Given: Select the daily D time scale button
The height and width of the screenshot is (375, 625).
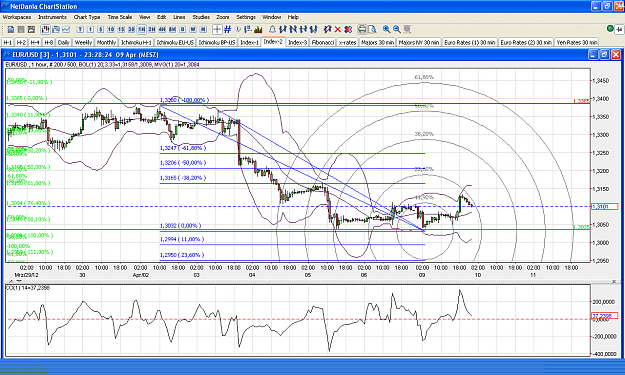Looking at the screenshot, I should [183, 29].
